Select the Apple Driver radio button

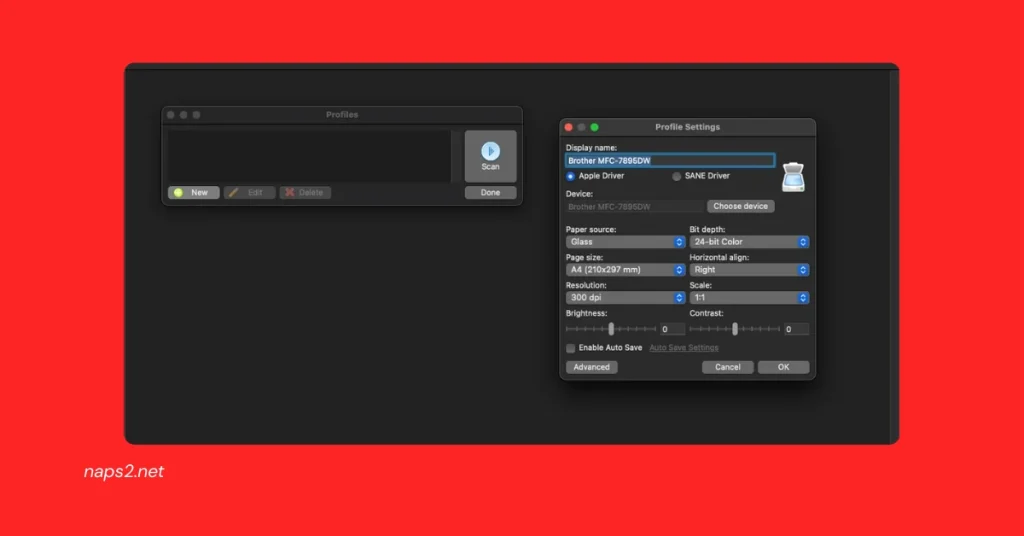(571, 176)
